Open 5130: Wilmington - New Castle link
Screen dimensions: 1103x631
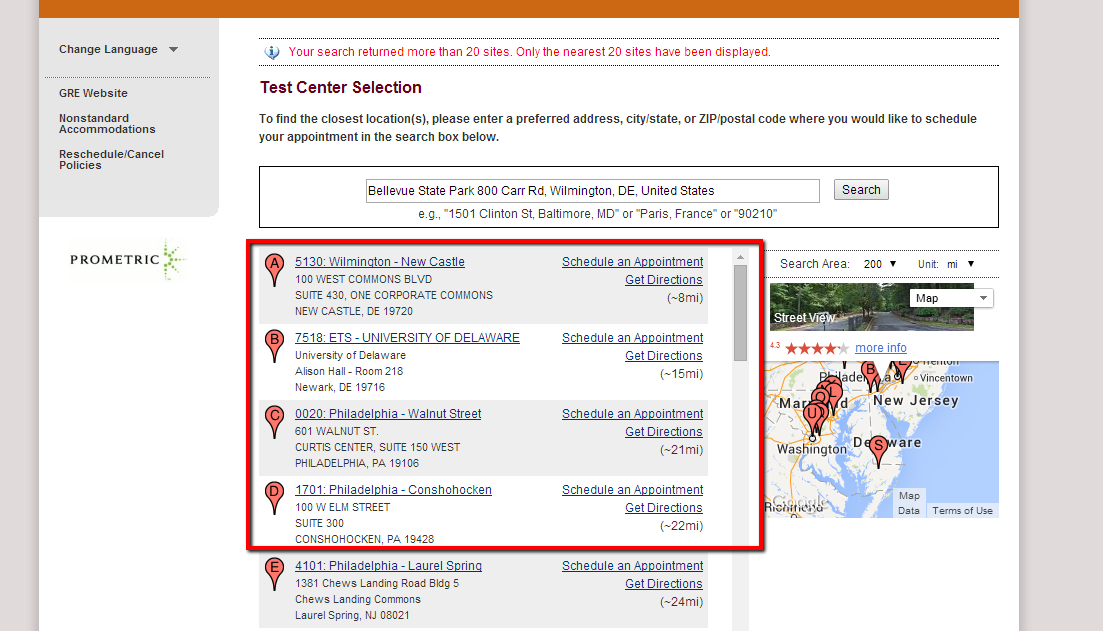[x=380, y=262]
